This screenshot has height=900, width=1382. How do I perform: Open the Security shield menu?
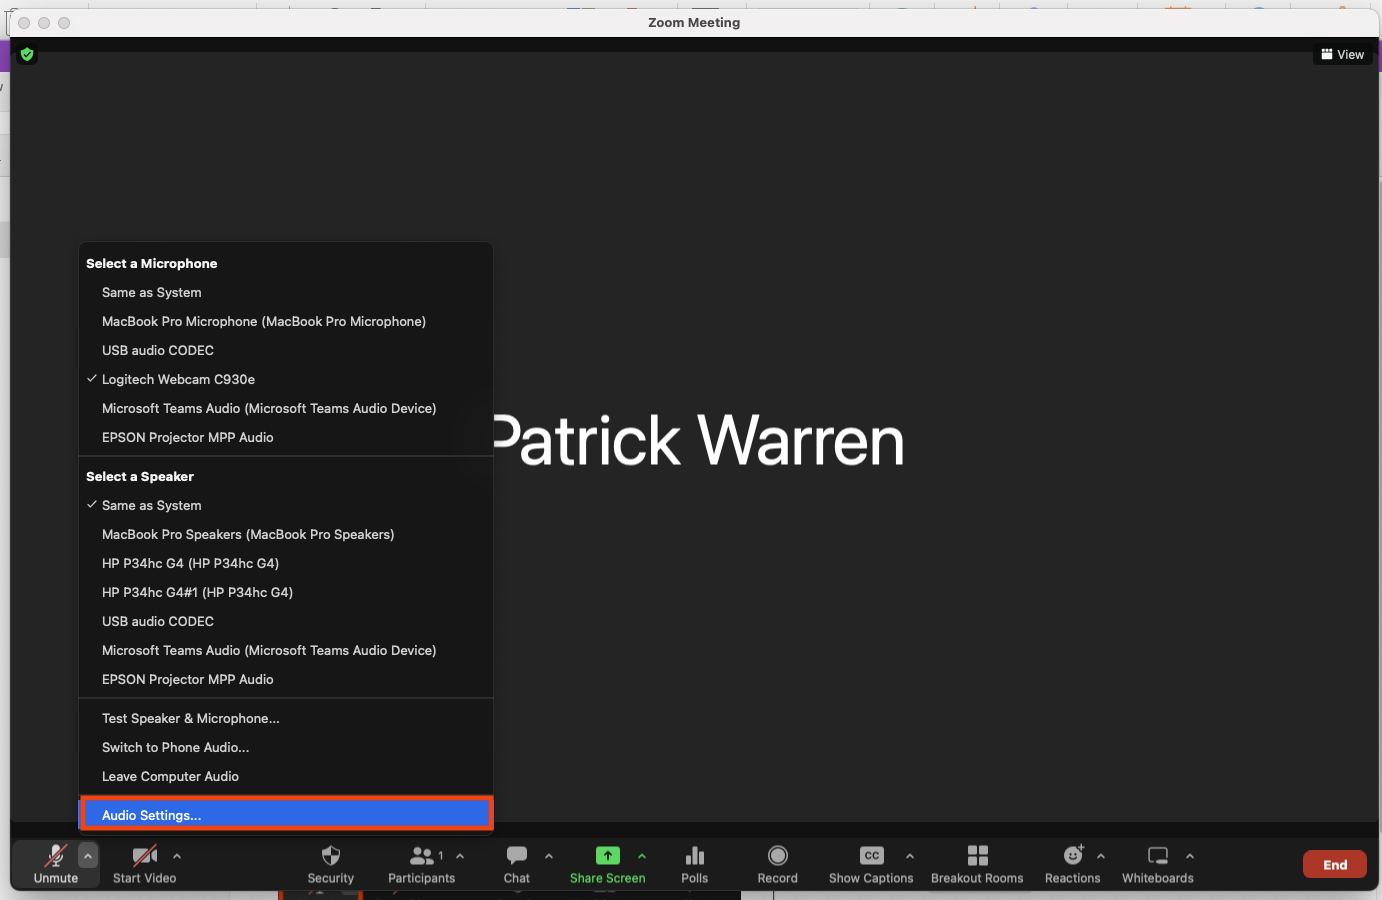(331, 864)
